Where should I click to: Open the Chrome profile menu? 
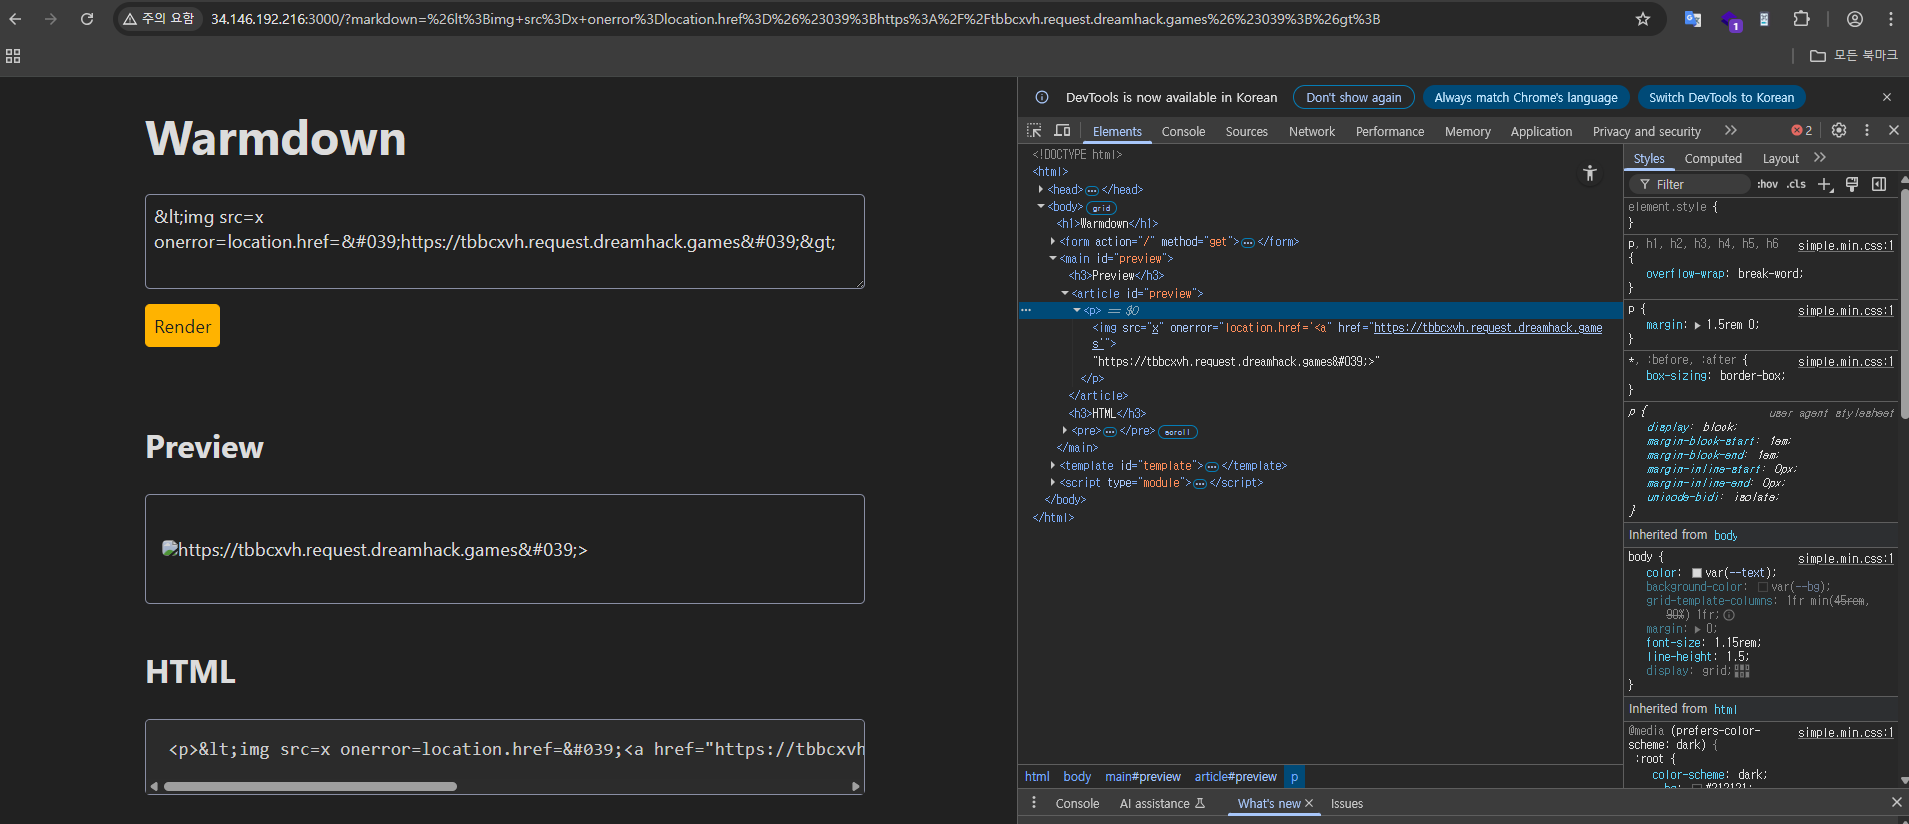point(1855,19)
